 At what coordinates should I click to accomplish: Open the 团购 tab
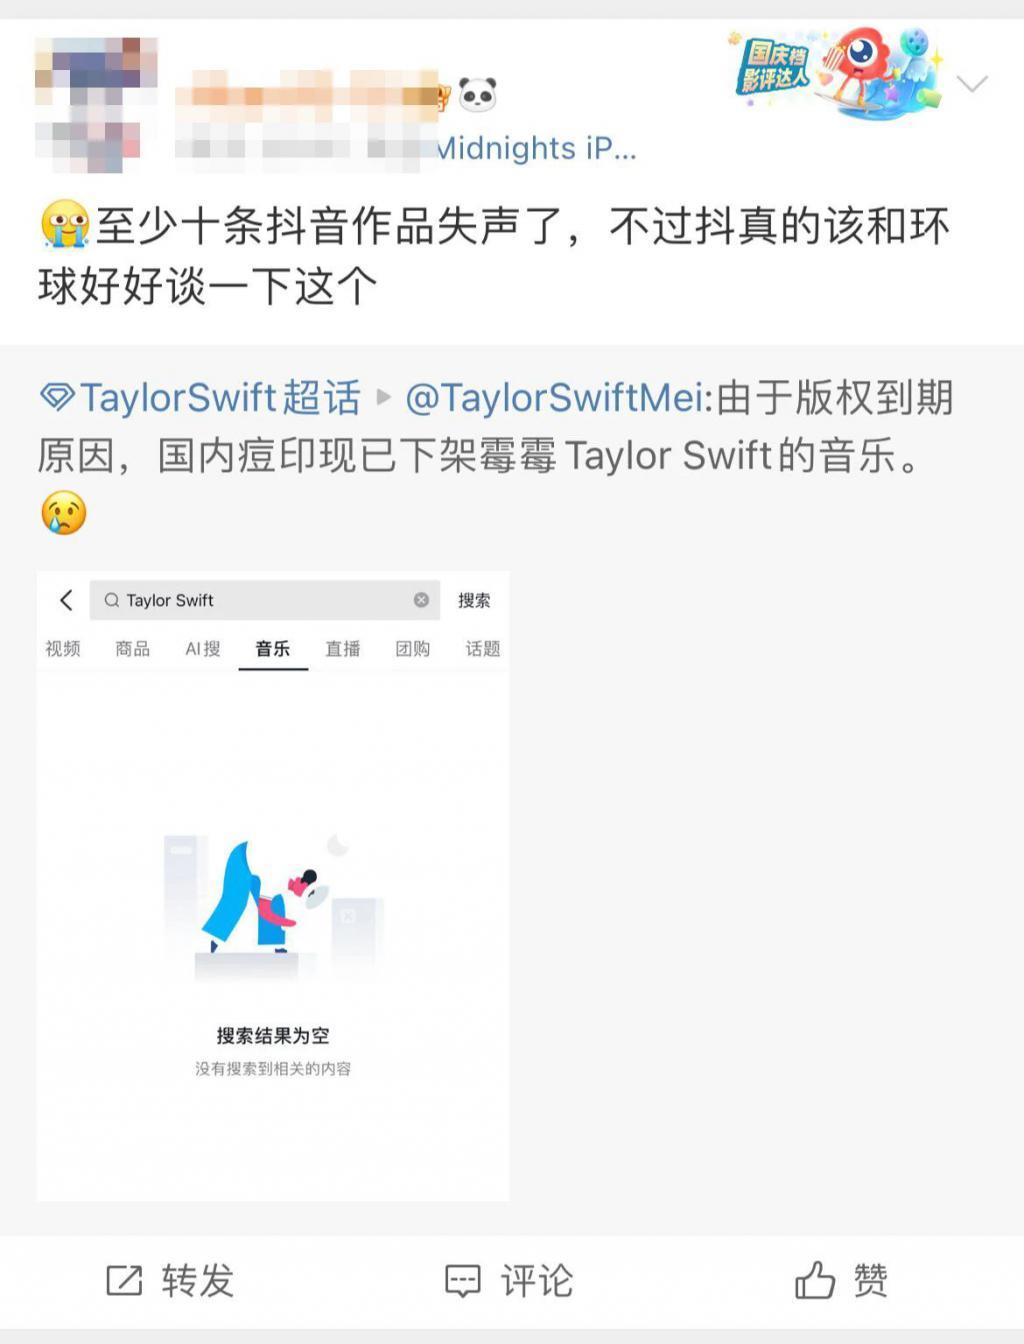click(x=412, y=649)
